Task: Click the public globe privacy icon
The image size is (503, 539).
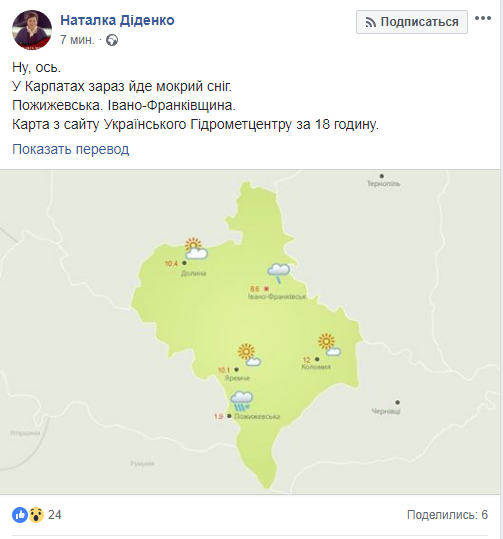Action: (112, 40)
